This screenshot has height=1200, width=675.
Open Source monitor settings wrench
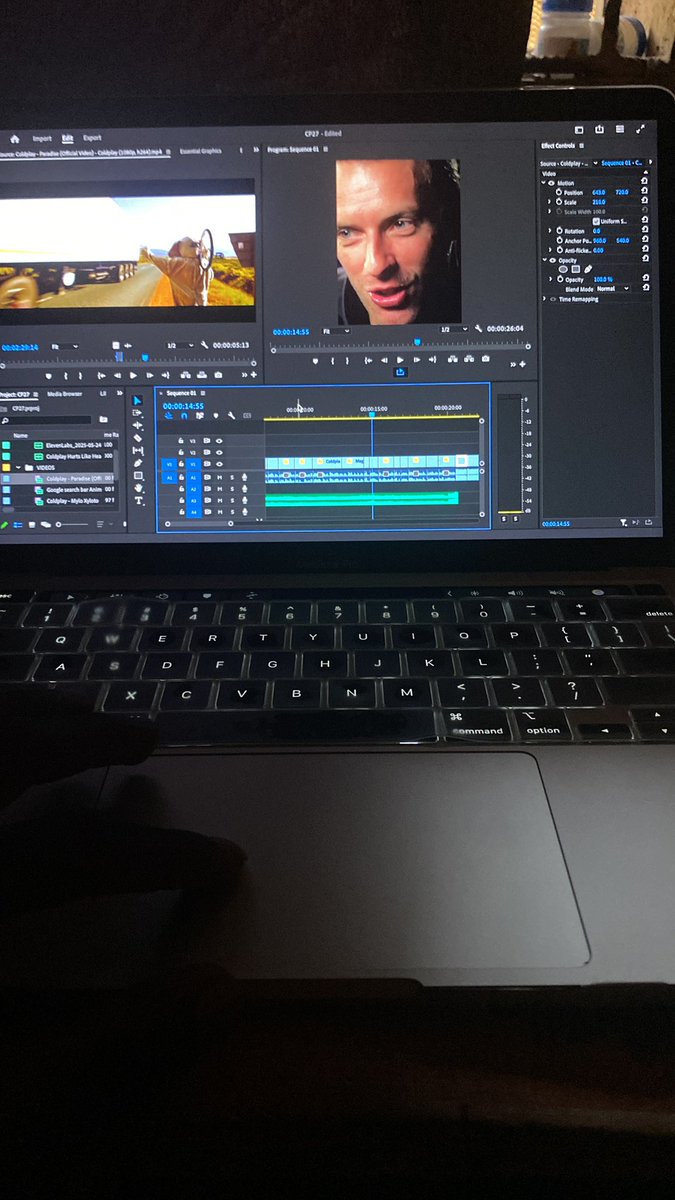tap(204, 345)
